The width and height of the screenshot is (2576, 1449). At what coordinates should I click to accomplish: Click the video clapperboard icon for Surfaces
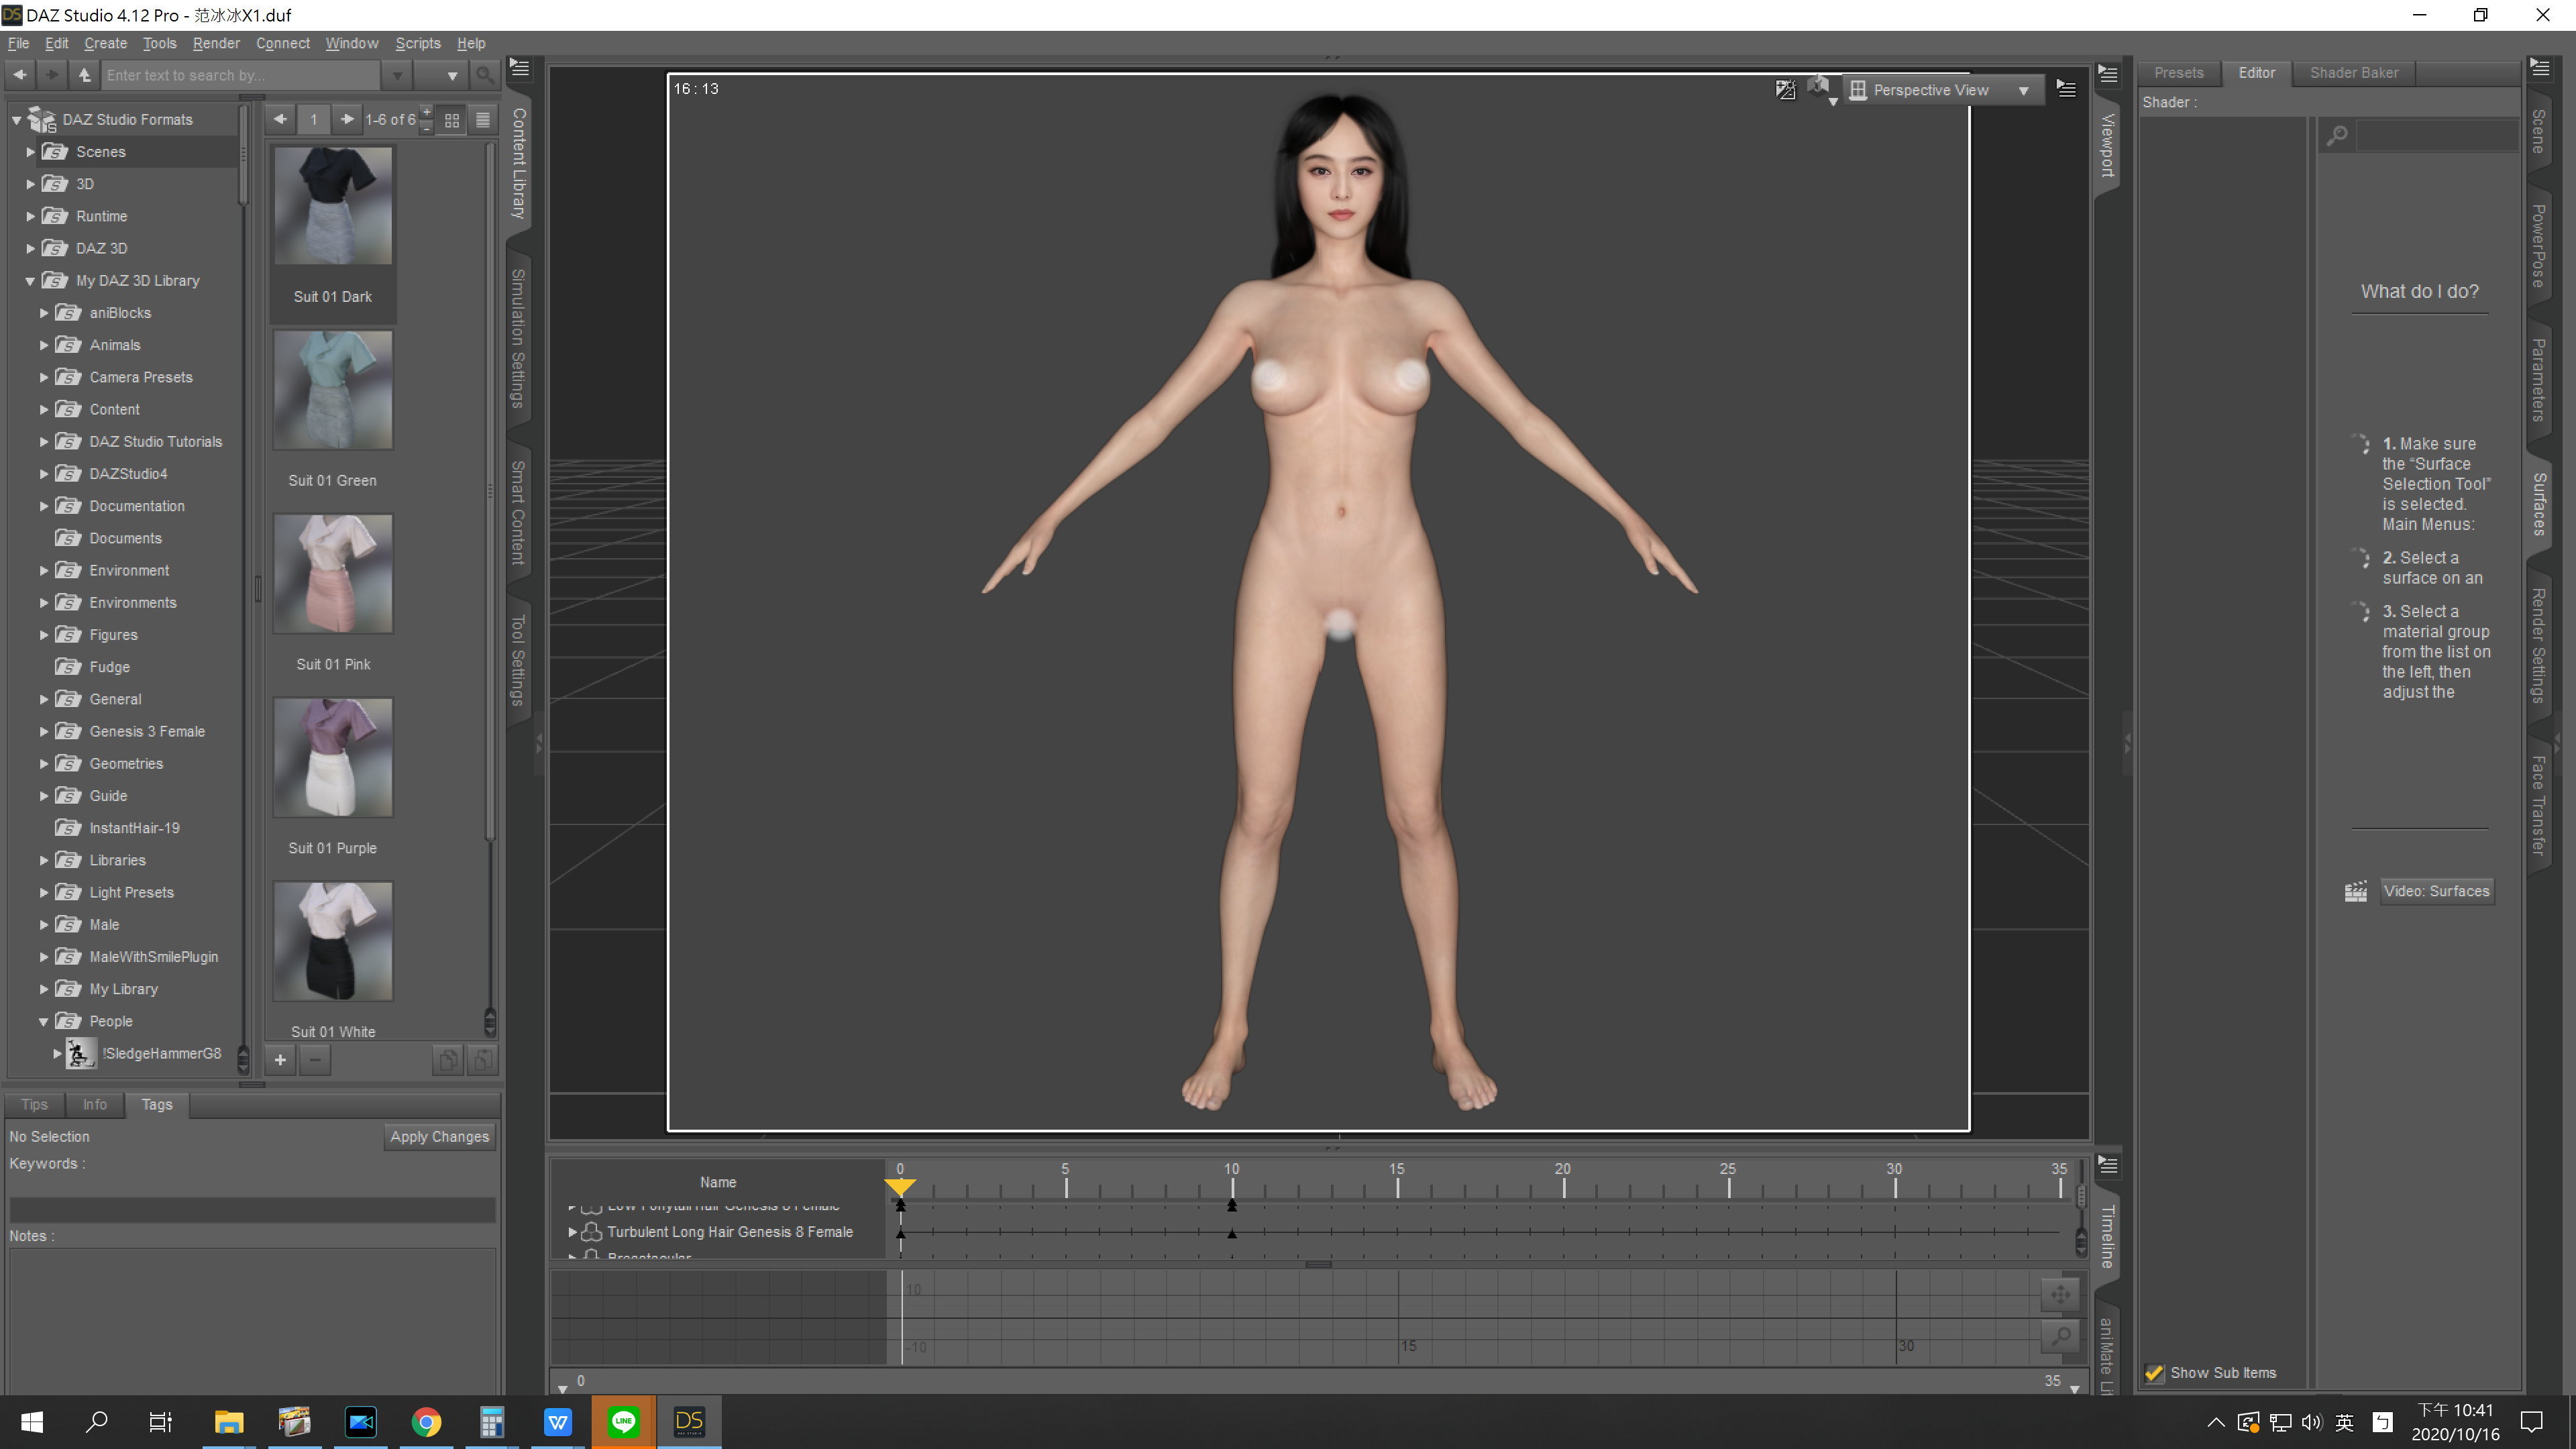click(2356, 891)
